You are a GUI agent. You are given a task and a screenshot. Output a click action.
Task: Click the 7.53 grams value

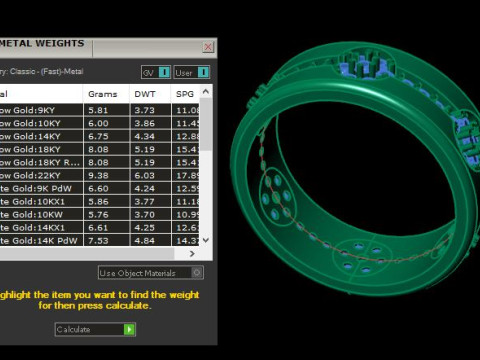[x=98, y=241]
